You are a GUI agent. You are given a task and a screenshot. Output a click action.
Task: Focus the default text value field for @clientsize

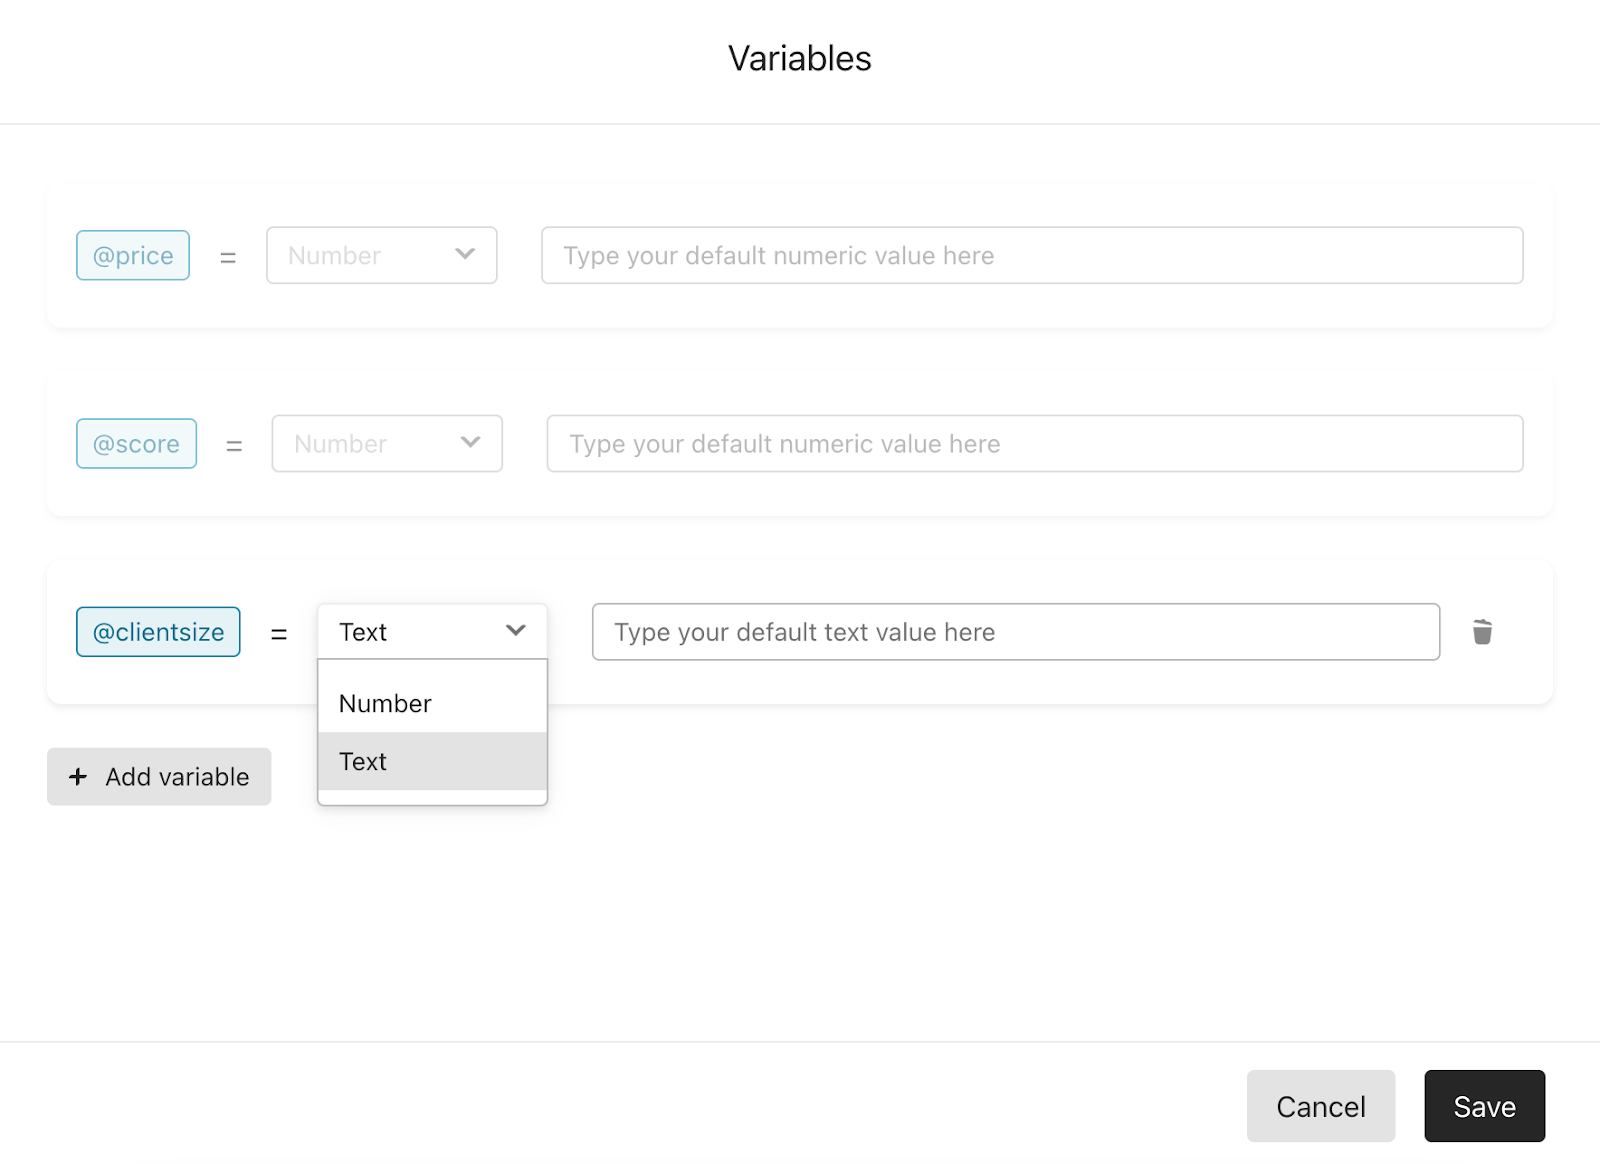(1016, 632)
